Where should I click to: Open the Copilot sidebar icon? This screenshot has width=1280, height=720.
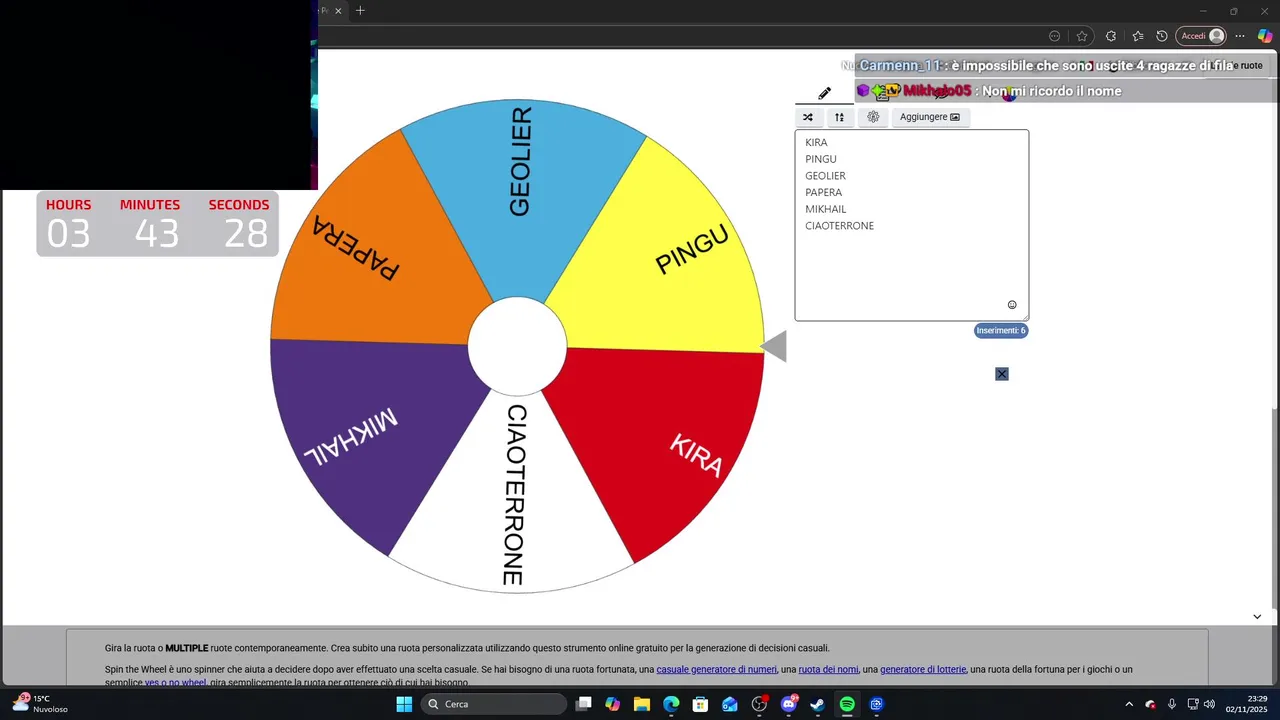(1265, 36)
